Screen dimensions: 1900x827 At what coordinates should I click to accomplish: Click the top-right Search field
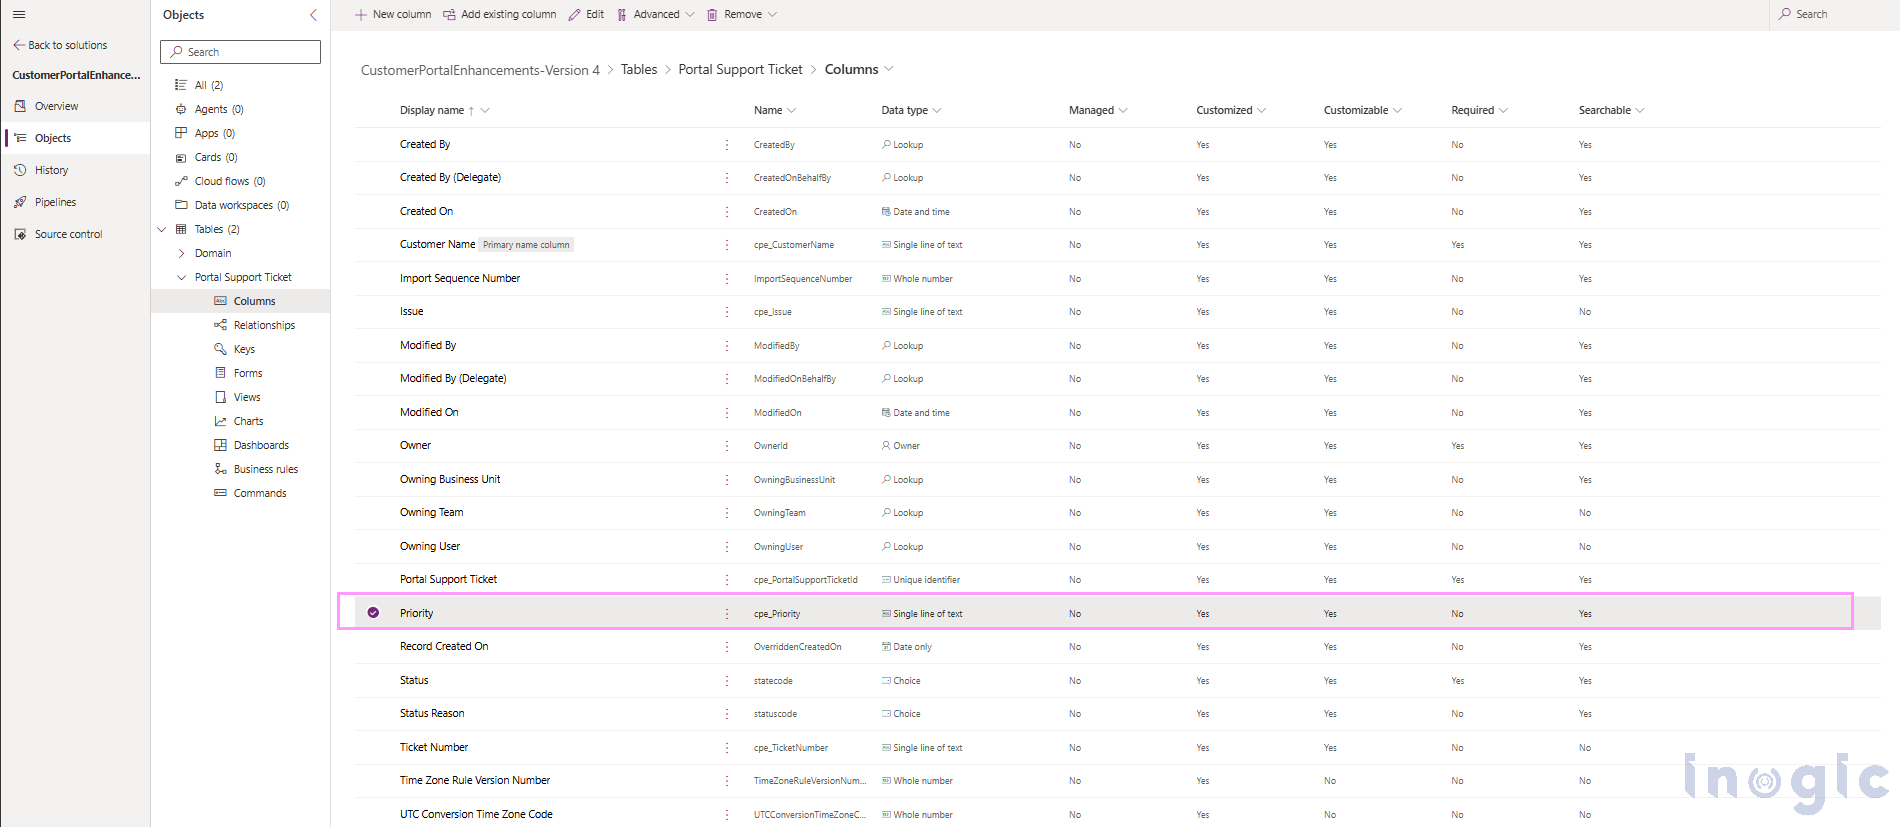point(1832,14)
